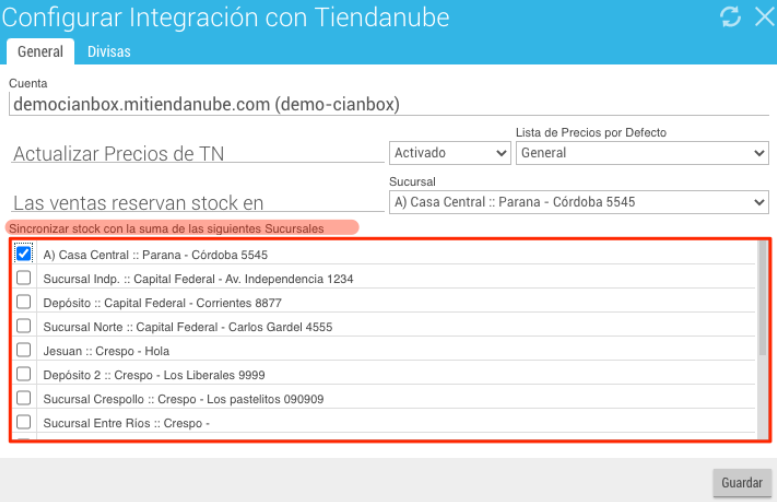
Task: Click the Cuenta account input field
Action: point(389,105)
